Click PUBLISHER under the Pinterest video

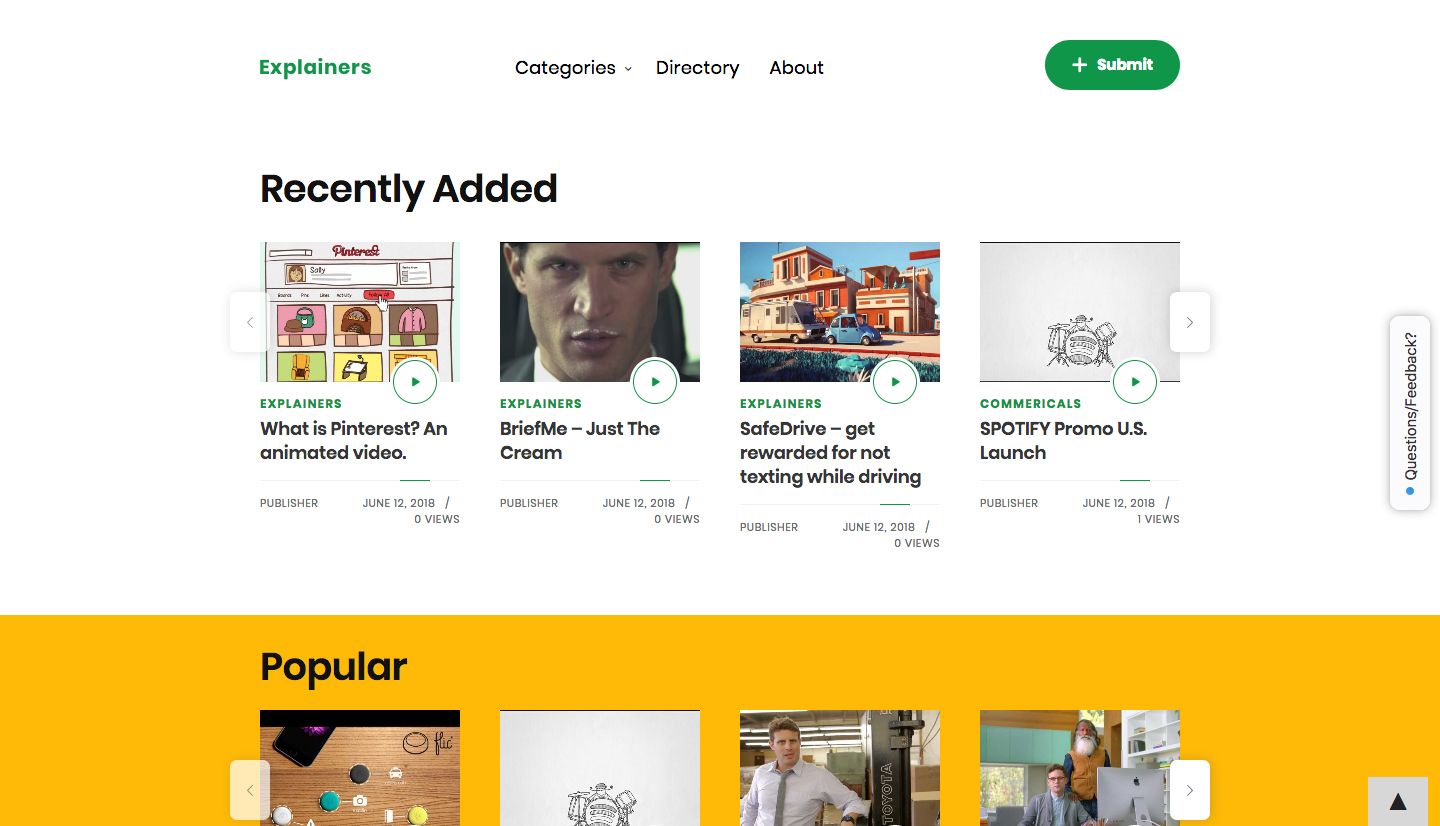point(289,503)
